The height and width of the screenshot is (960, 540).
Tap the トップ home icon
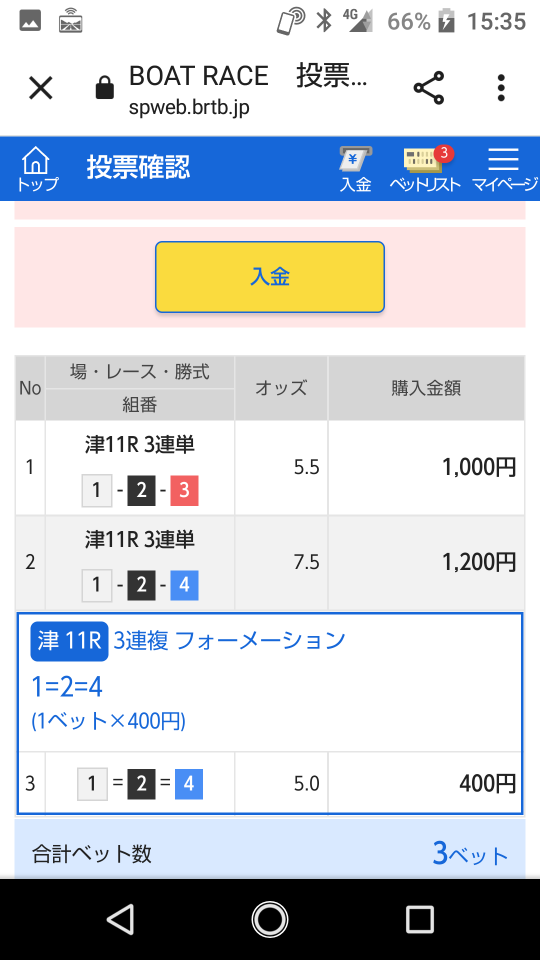click(x=36, y=169)
